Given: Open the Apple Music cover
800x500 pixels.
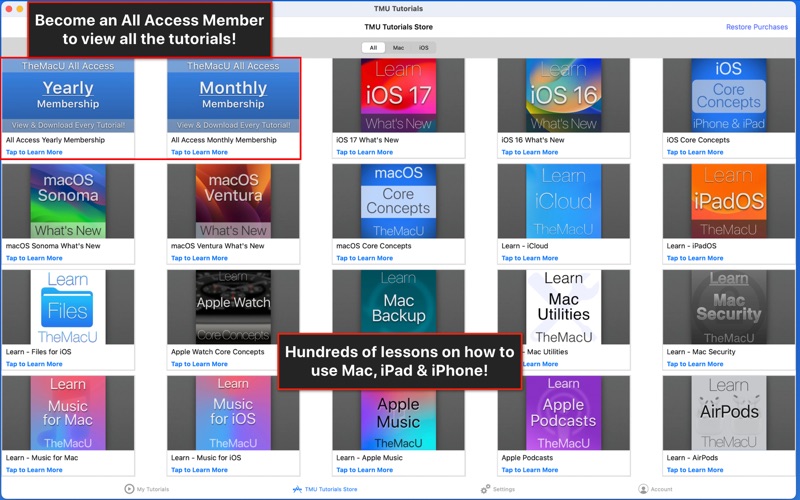Looking at the screenshot, I should coord(398,420).
